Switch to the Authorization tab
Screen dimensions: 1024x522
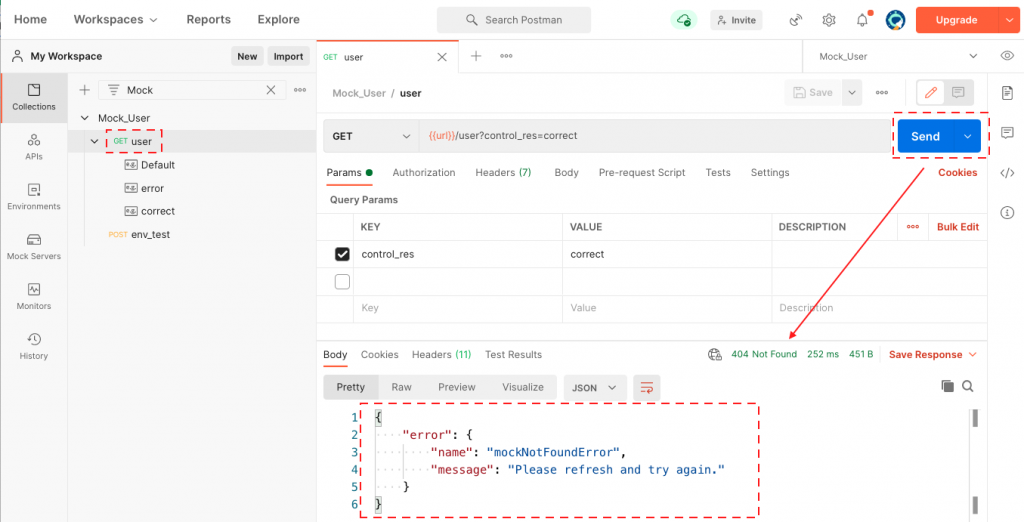(424, 172)
